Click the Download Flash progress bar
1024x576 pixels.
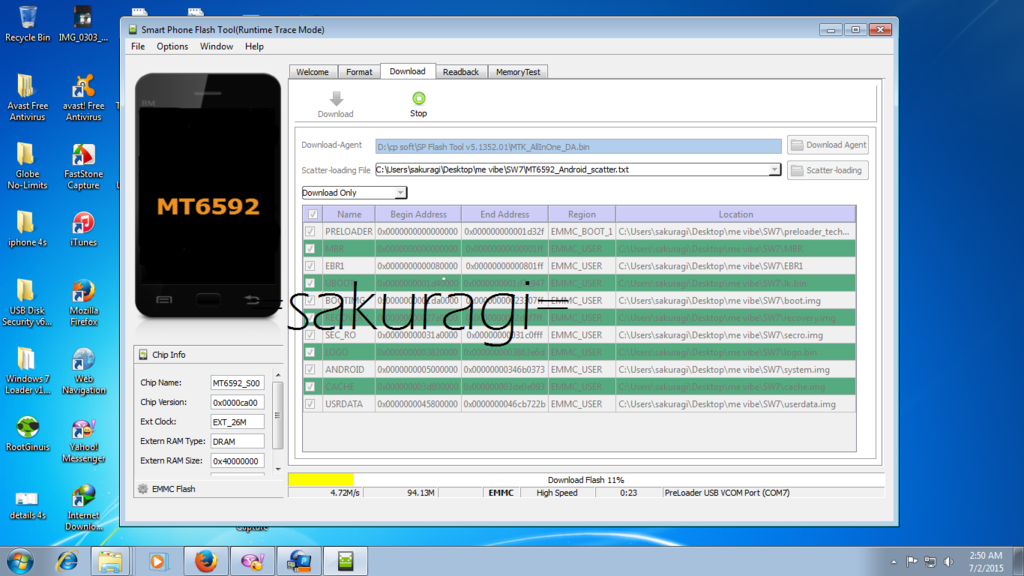pyautogui.click(x=585, y=480)
